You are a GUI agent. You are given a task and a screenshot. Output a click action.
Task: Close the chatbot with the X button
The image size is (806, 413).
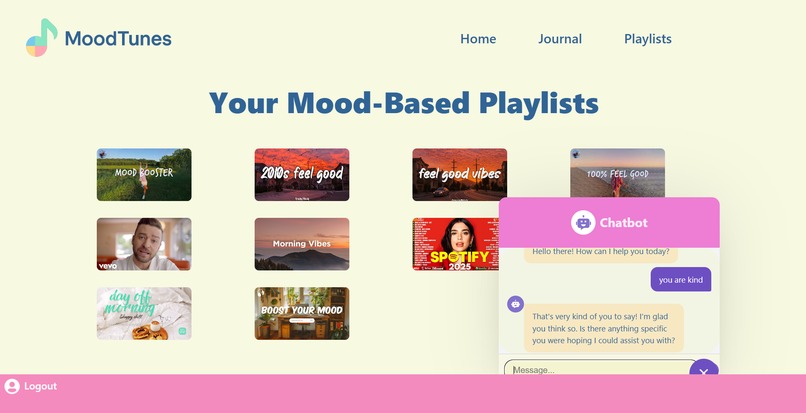704,368
